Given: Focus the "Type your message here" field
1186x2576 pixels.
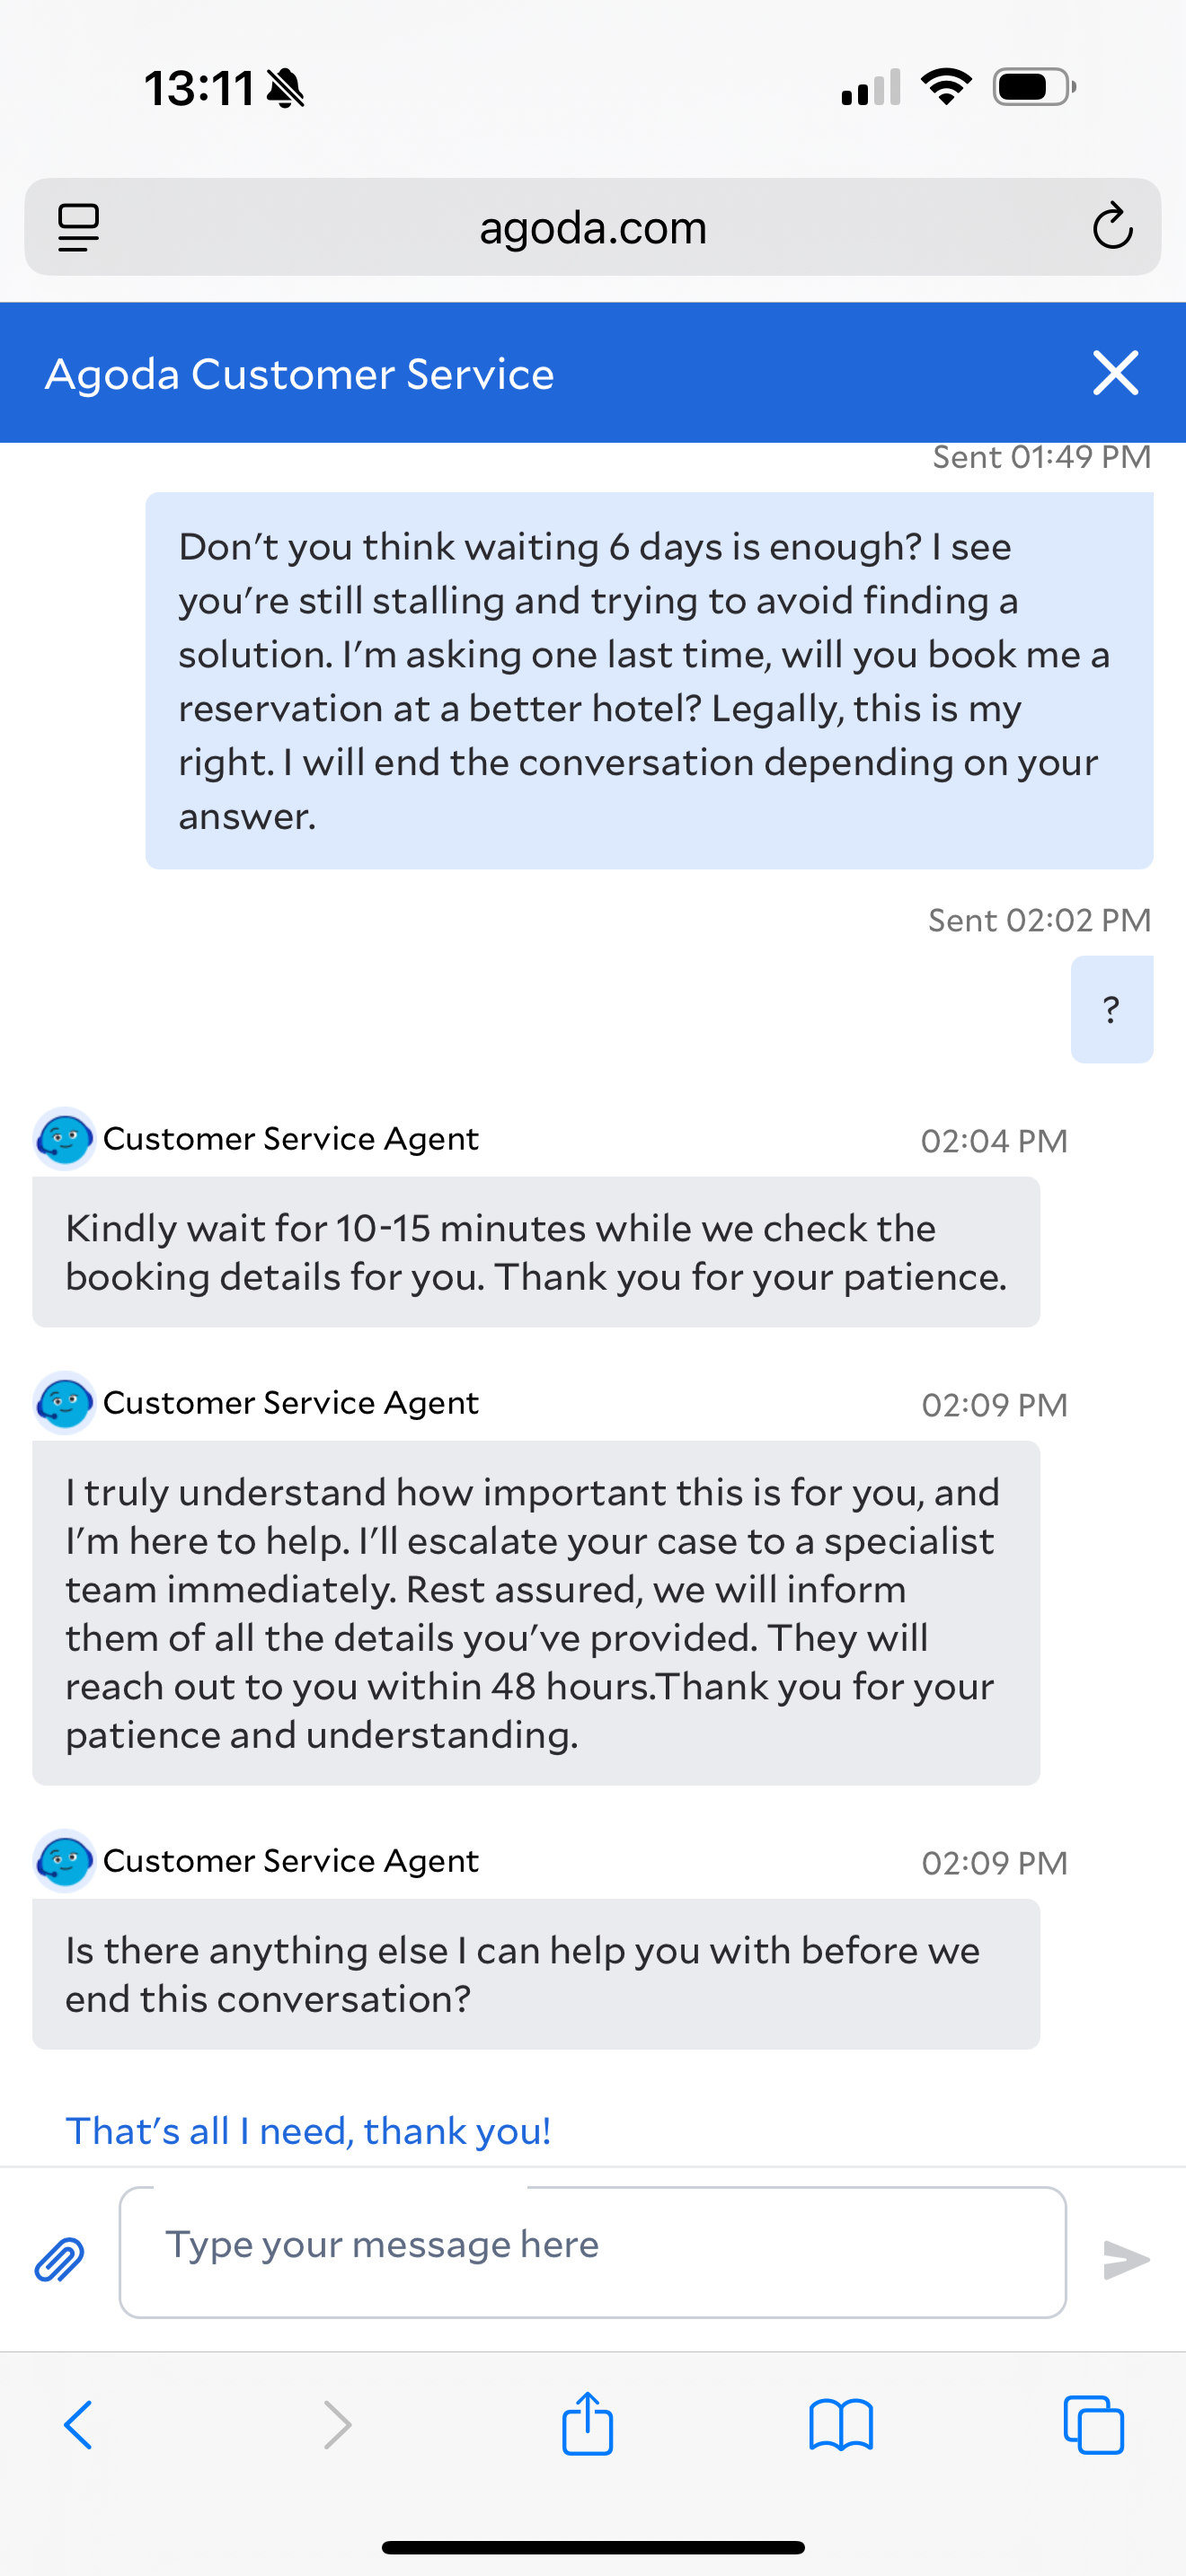Looking at the screenshot, I should point(592,2251).
